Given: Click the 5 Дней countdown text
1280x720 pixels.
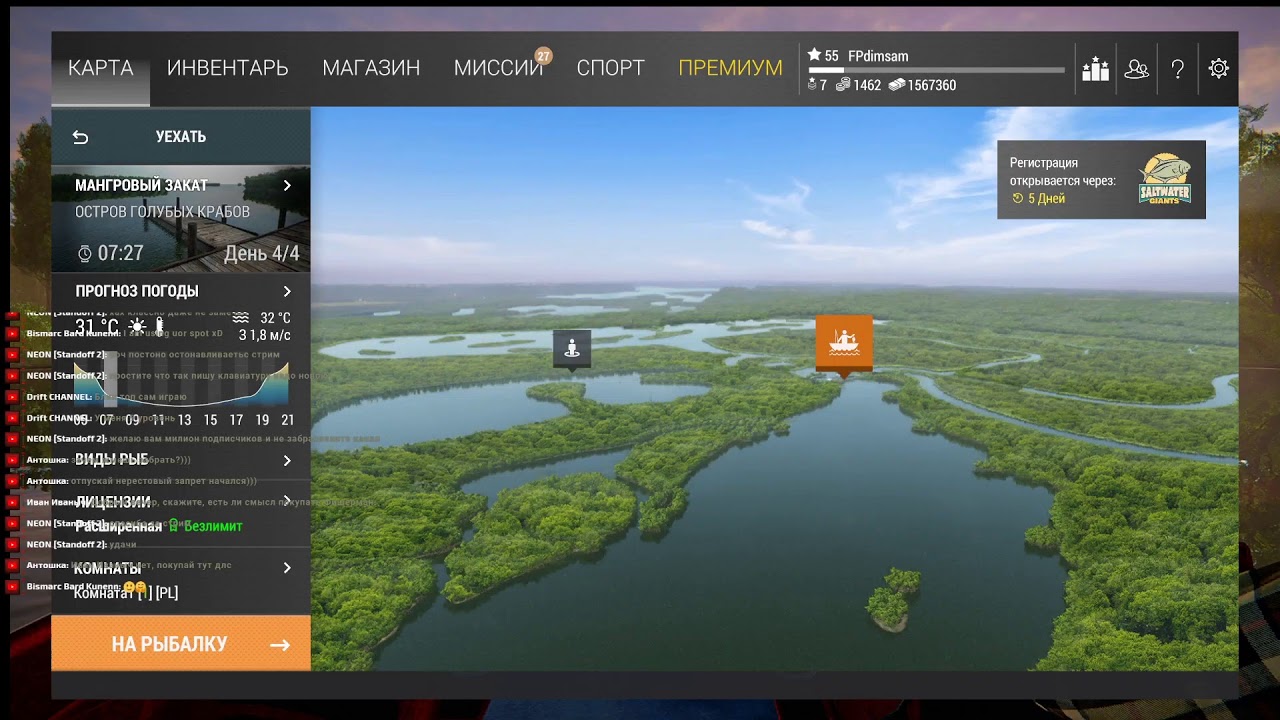Looking at the screenshot, I should tap(1047, 199).
